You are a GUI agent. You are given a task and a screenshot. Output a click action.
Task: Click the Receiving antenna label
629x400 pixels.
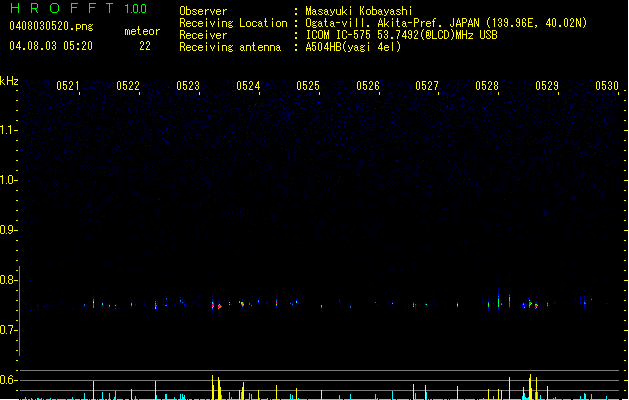pos(230,47)
